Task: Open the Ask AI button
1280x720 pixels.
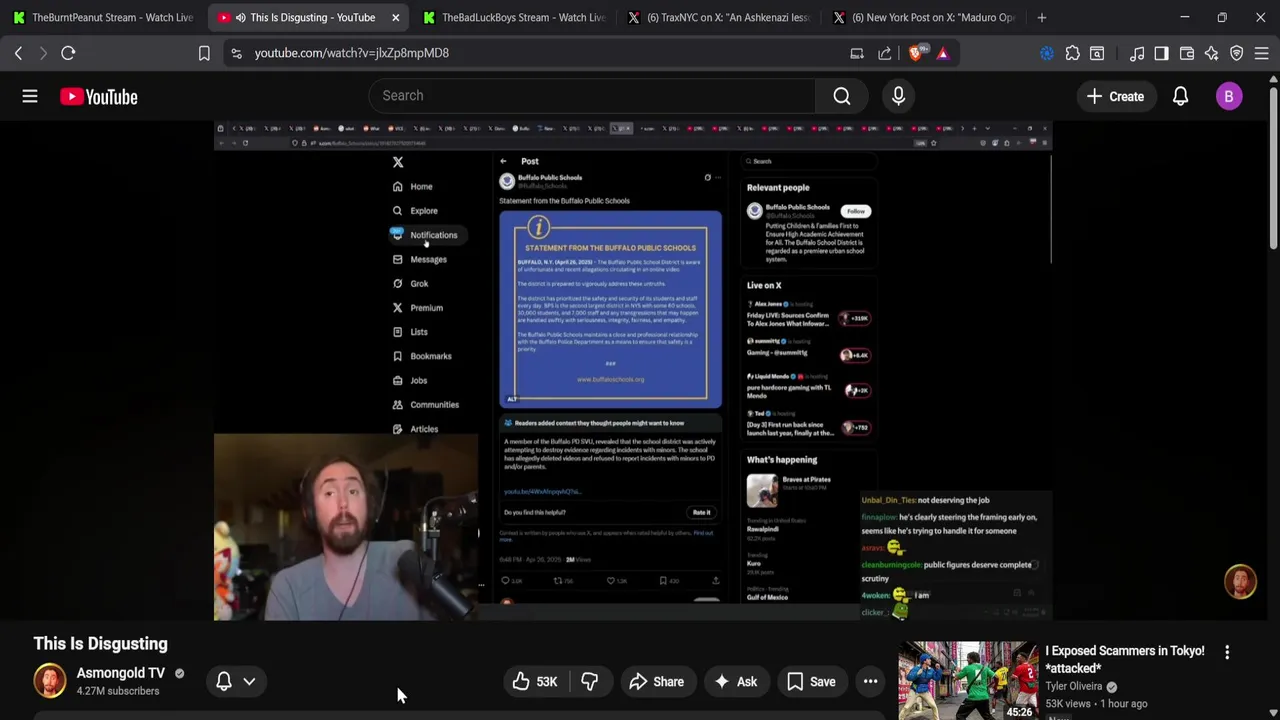Action: [735, 682]
